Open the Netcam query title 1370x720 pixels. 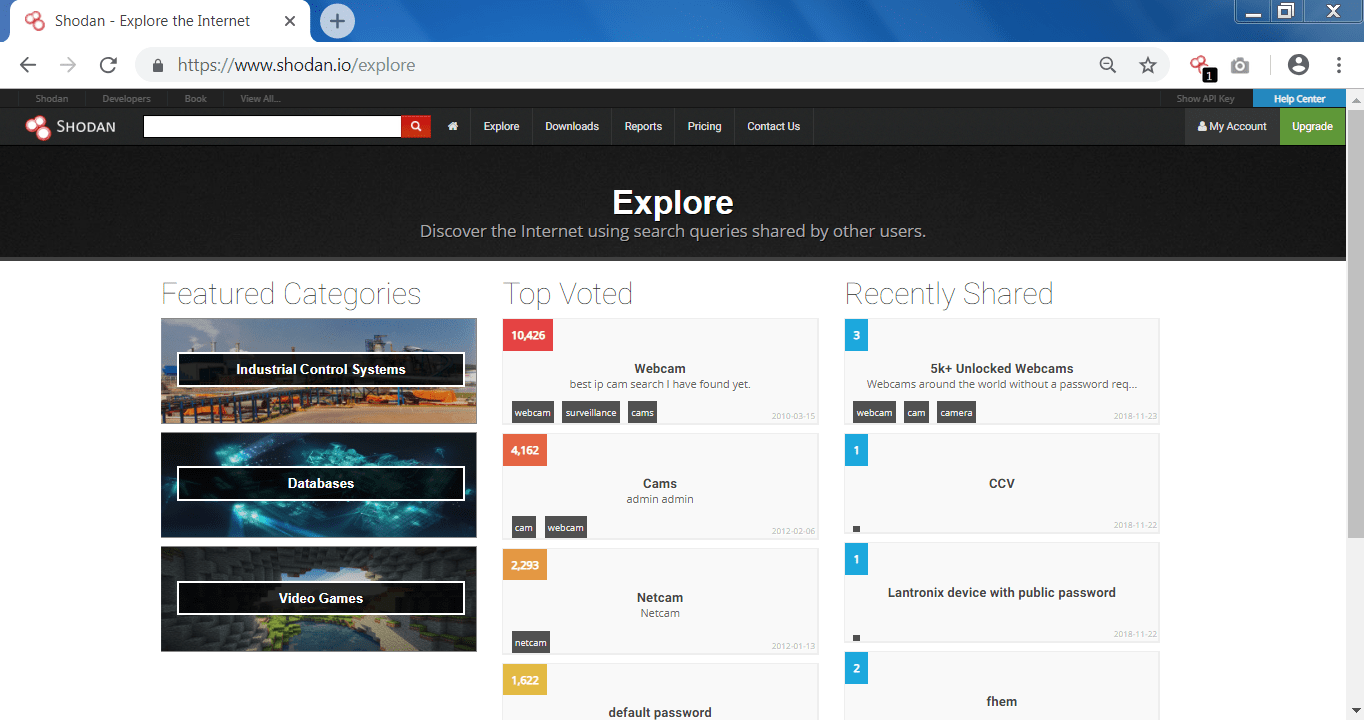coord(660,598)
